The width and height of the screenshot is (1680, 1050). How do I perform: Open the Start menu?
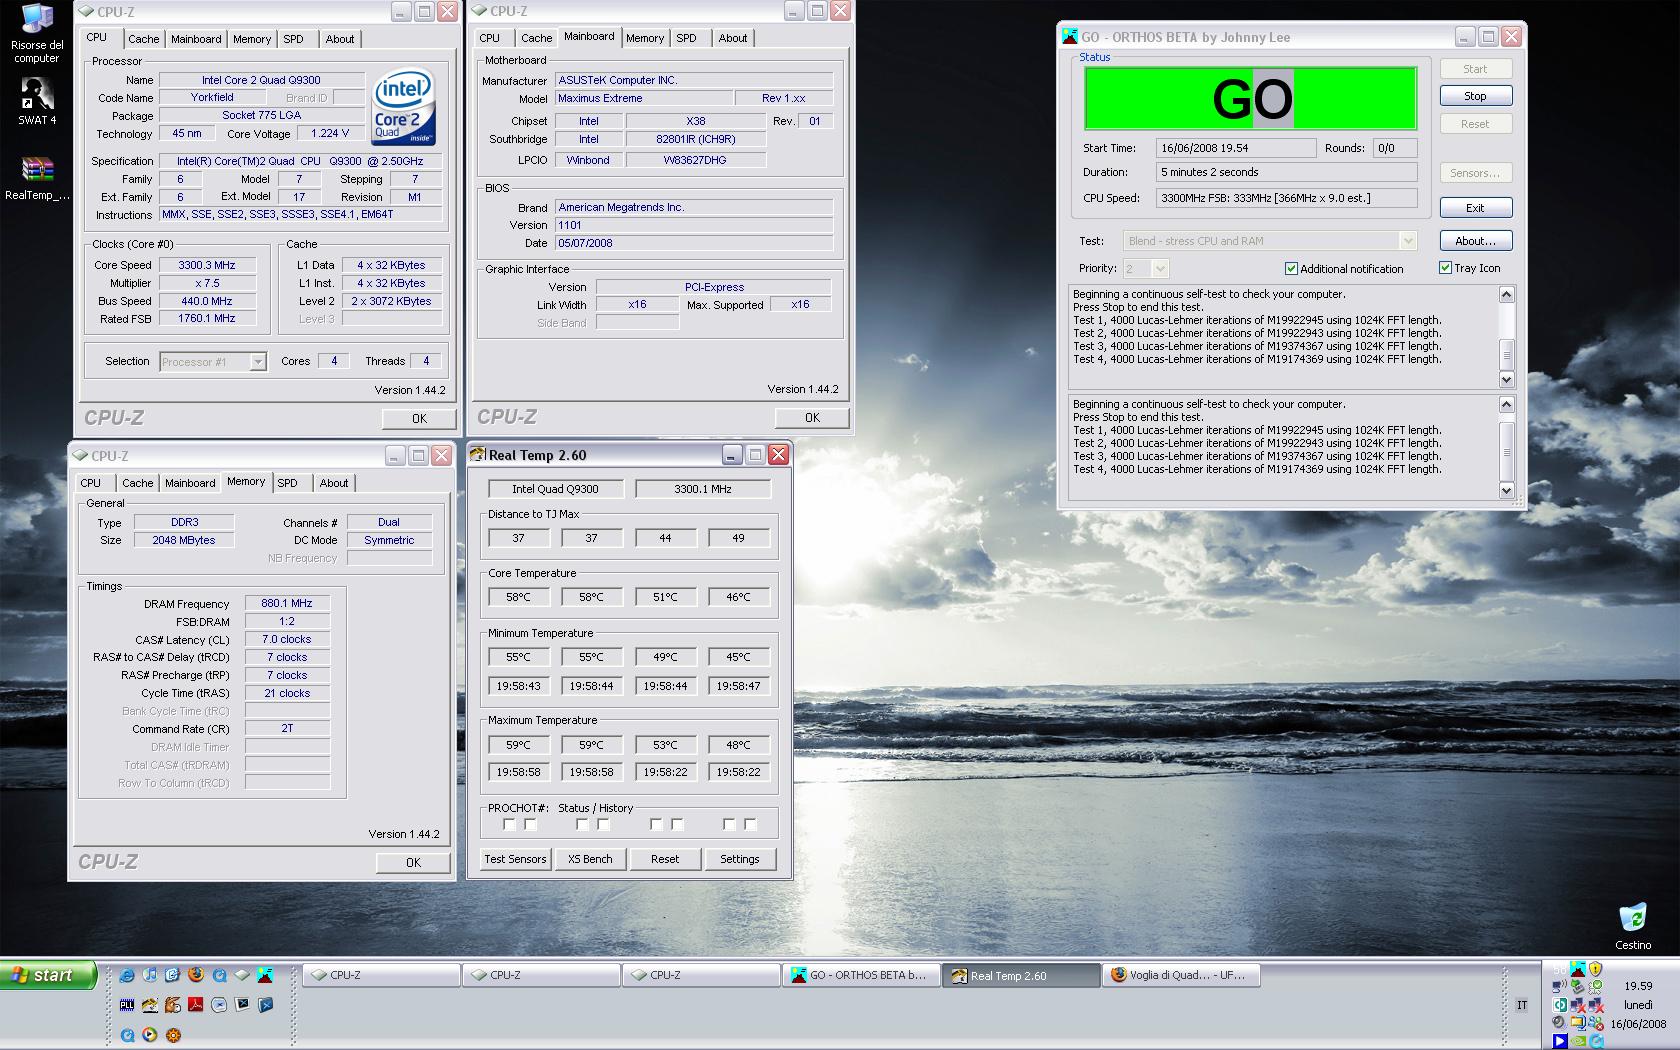coord(48,975)
